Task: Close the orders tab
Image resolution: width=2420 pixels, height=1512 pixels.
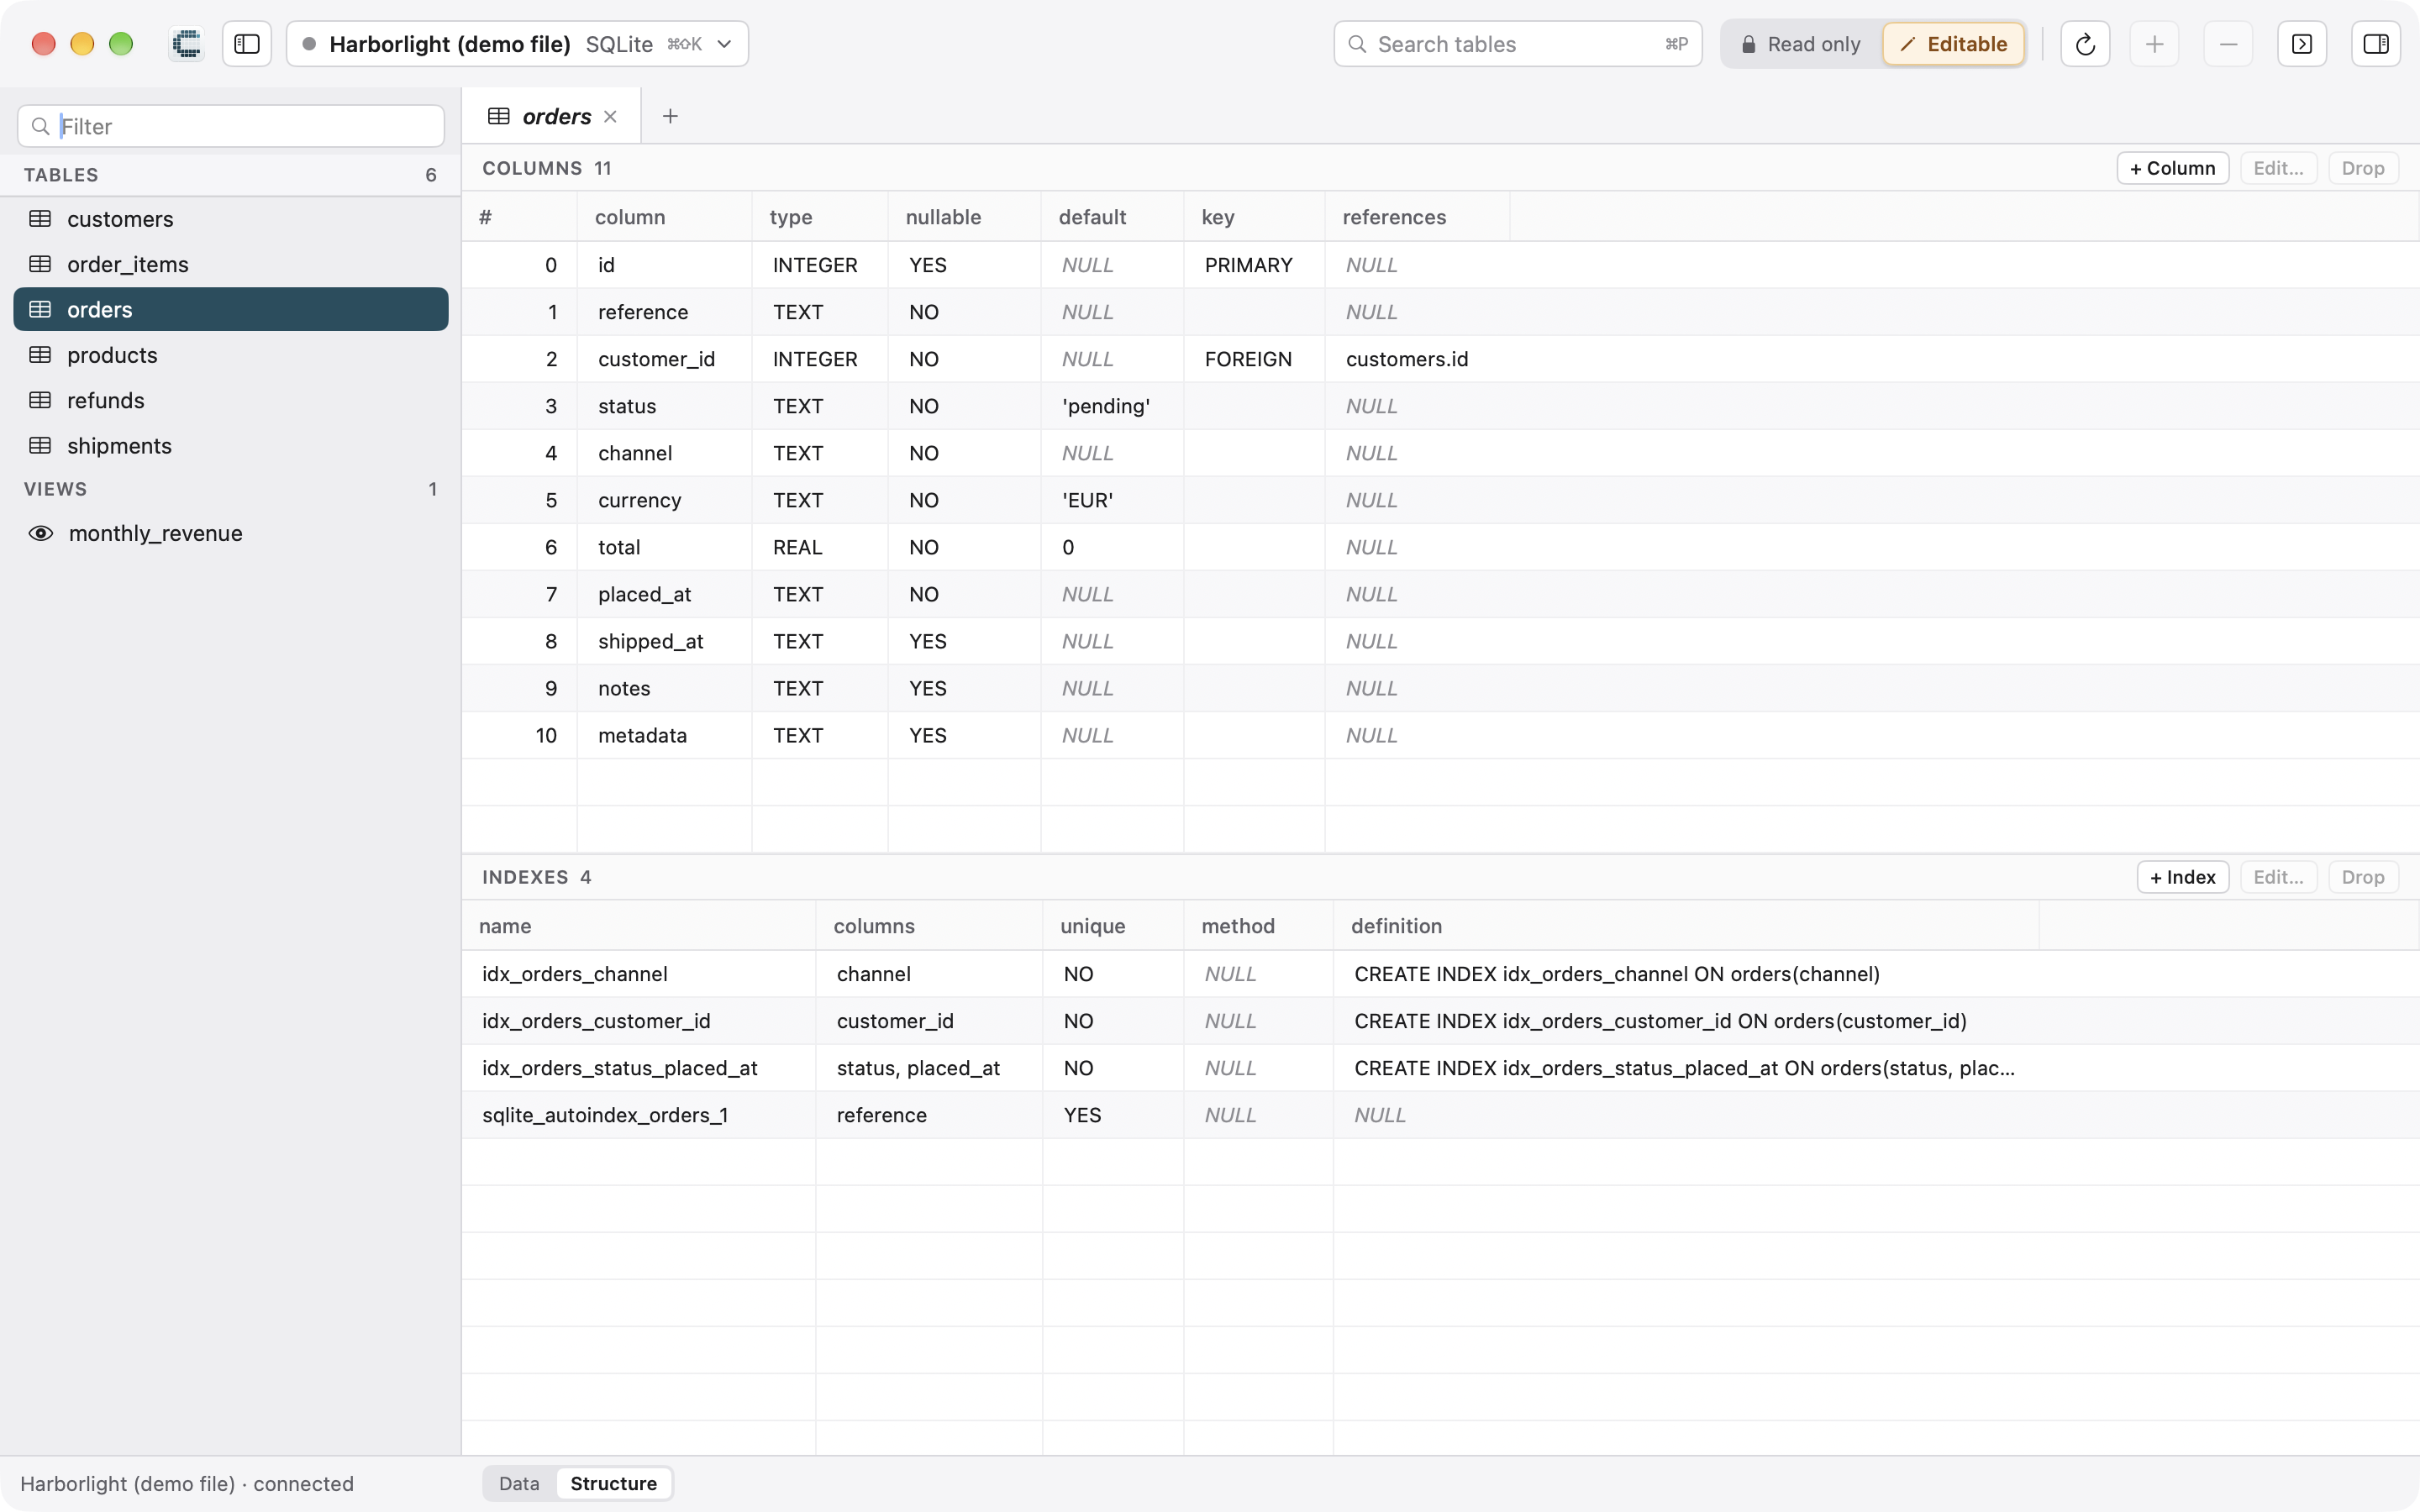Action: click(610, 116)
